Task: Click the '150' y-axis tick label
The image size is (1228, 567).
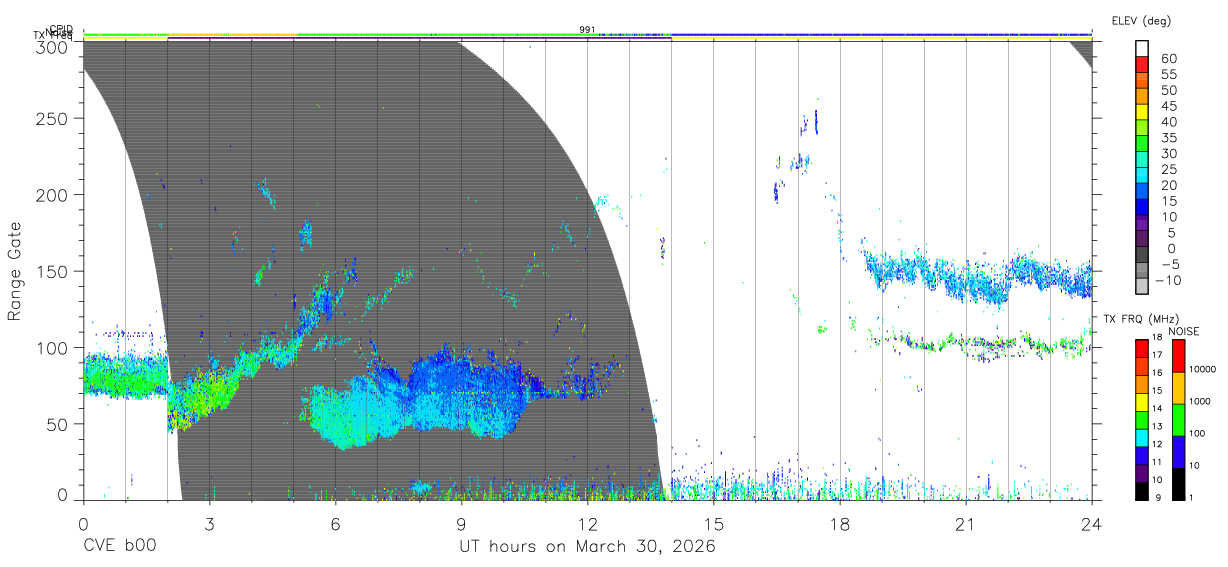Action: point(52,271)
